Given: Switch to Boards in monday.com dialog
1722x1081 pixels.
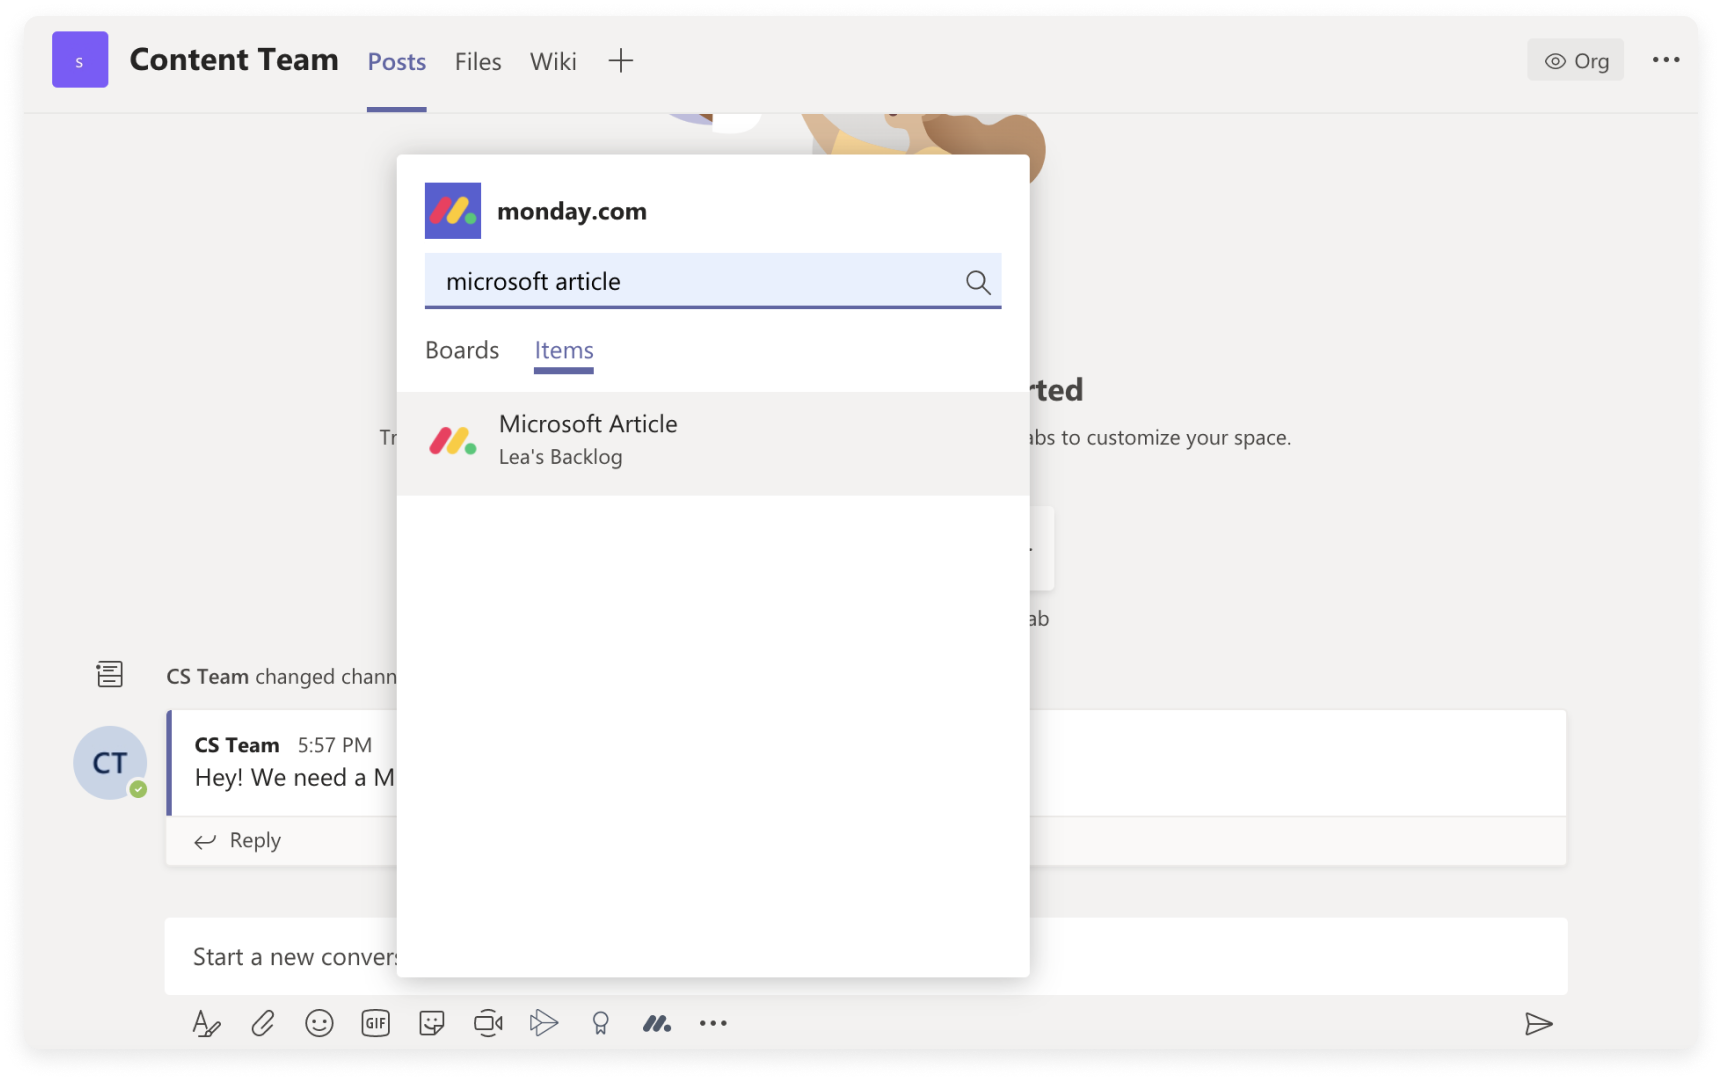Looking at the screenshot, I should (462, 350).
